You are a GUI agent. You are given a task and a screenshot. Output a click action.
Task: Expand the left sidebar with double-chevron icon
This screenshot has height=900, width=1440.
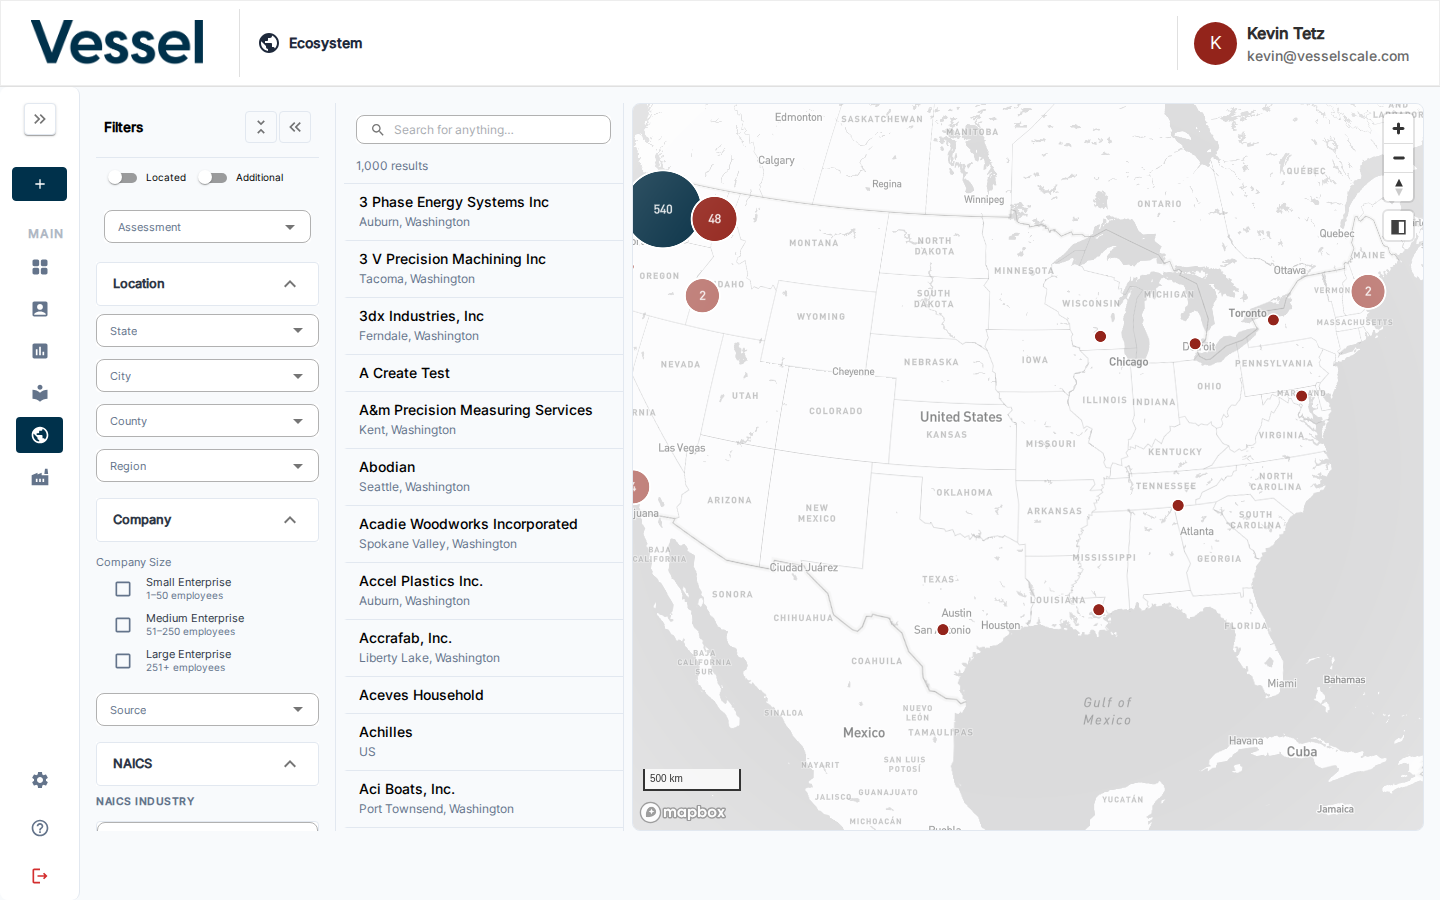40,119
